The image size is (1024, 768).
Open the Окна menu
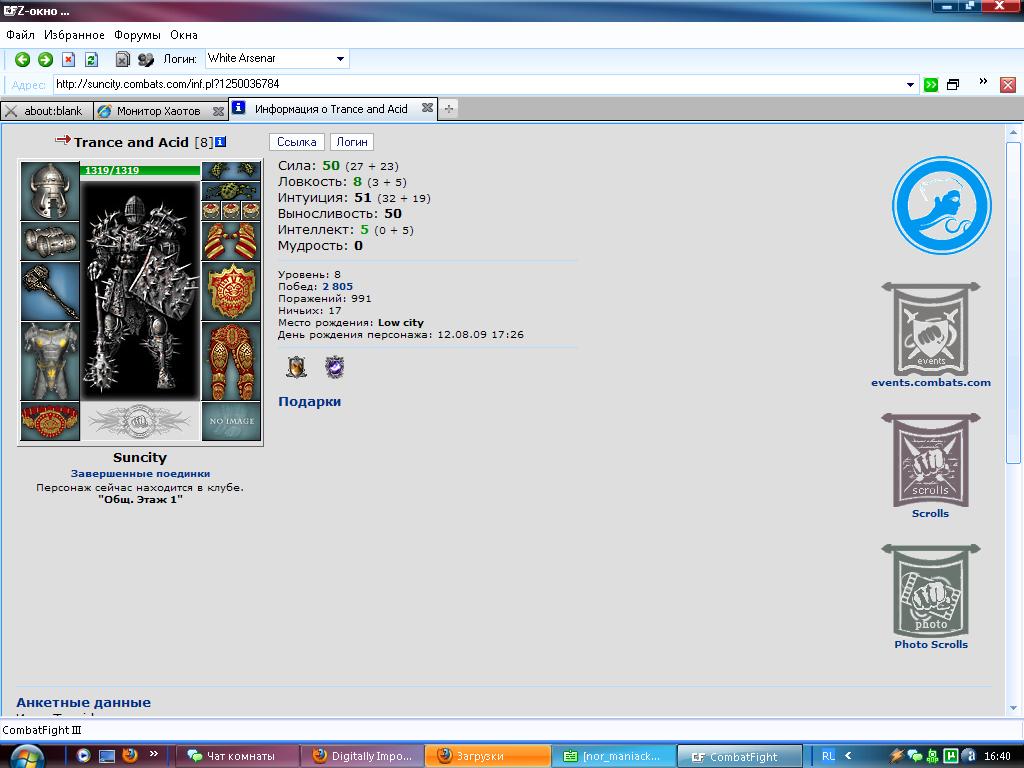[184, 35]
